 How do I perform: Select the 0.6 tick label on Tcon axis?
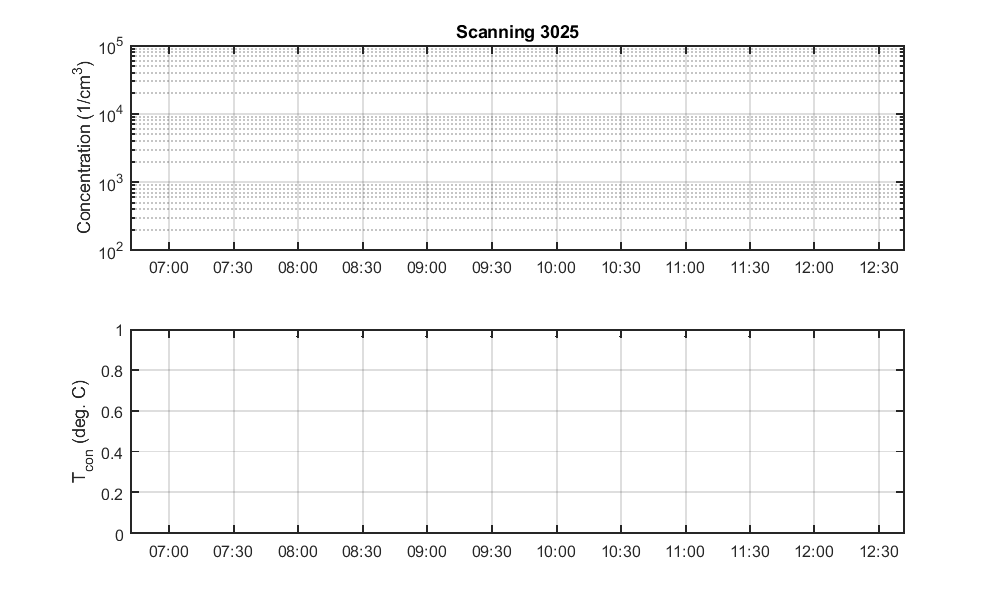[x=112, y=412]
